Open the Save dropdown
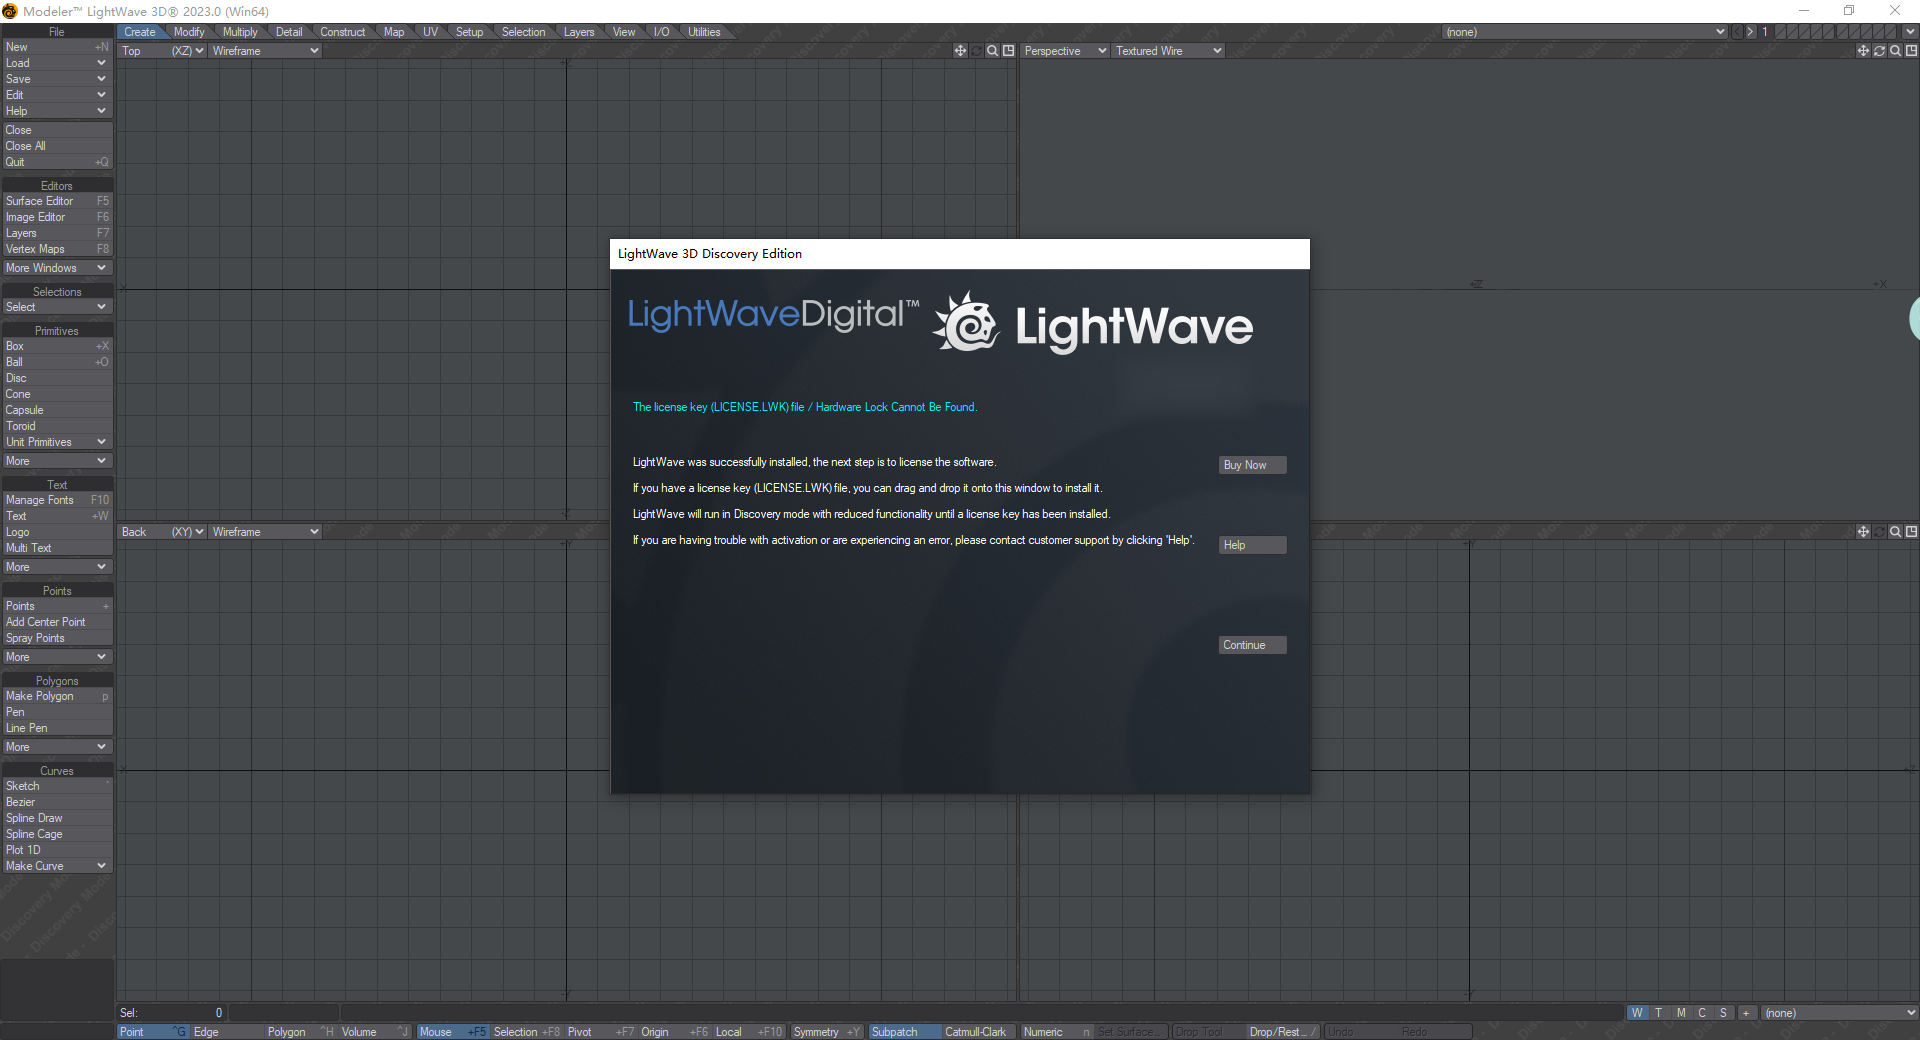1920x1040 pixels. (57, 79)
